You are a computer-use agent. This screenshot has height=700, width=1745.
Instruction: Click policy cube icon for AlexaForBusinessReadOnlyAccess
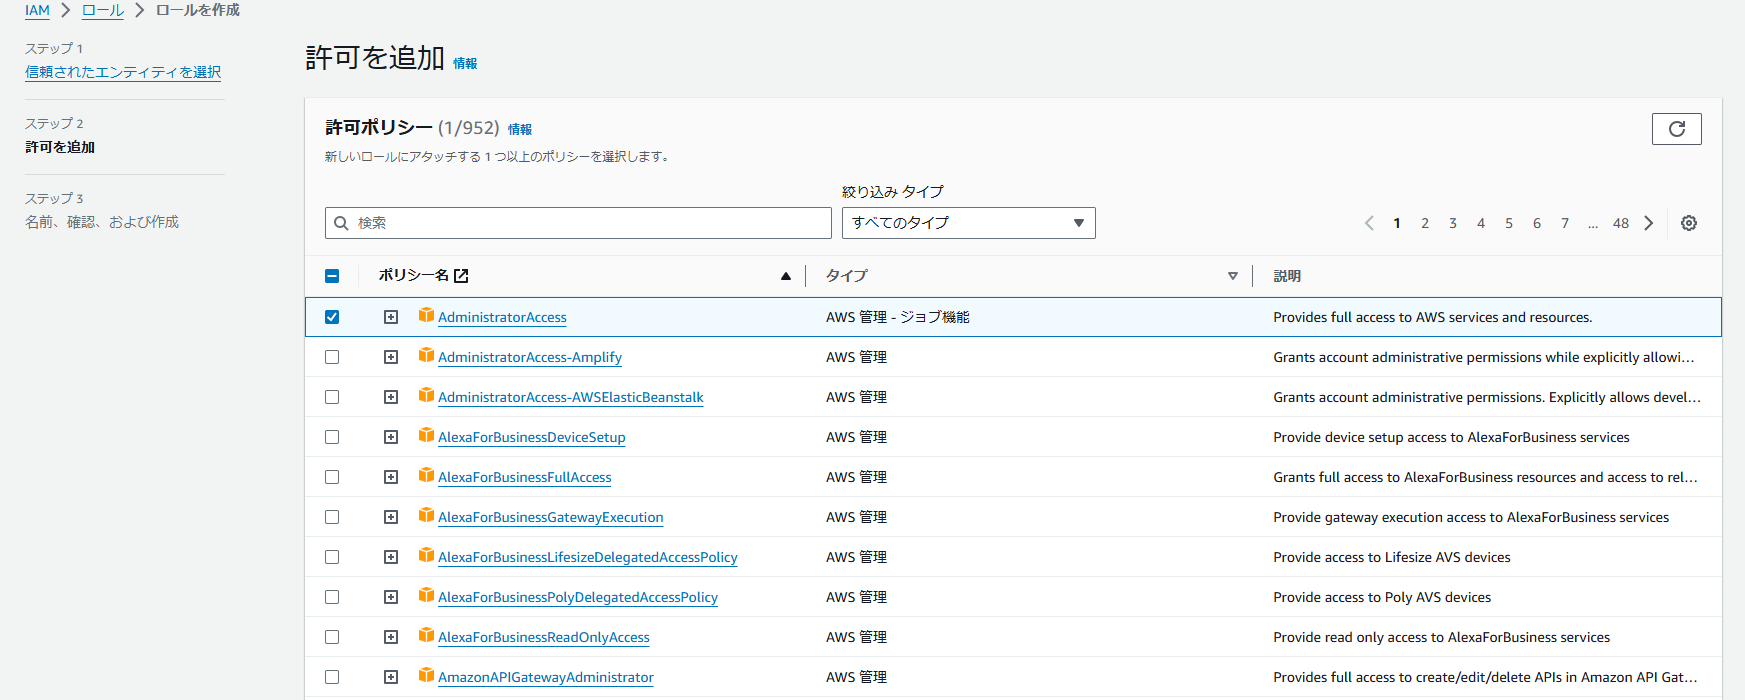(426, 635)
